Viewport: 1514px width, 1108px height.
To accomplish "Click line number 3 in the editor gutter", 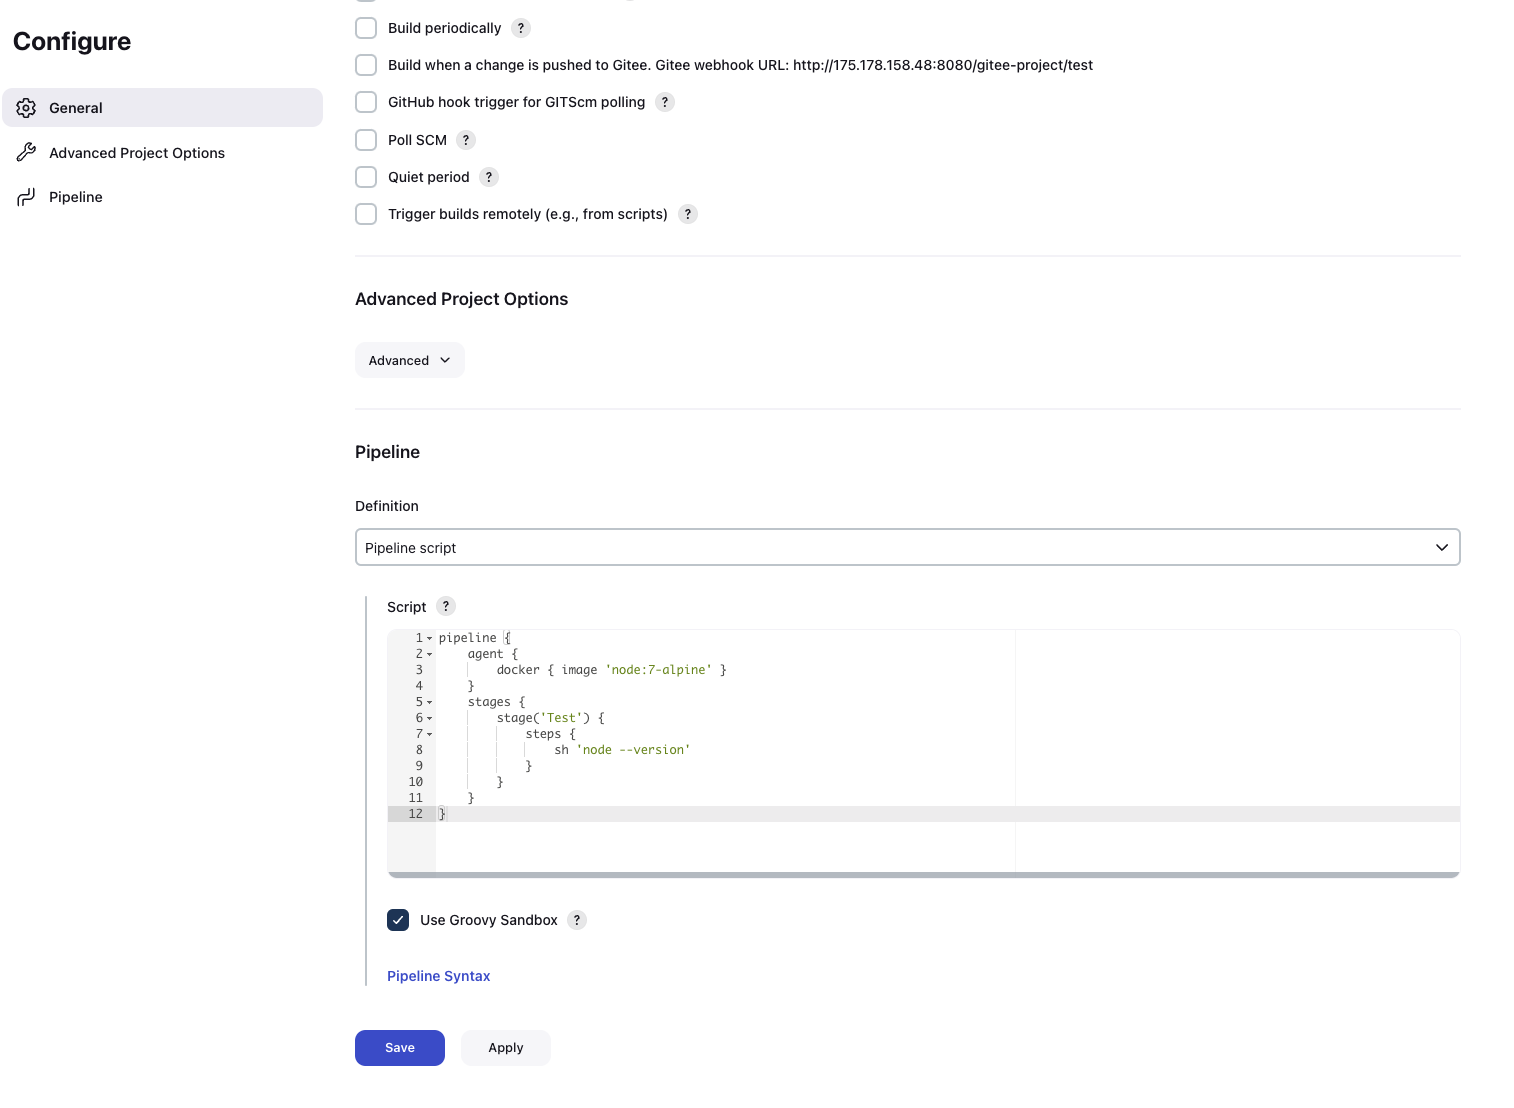I will [419, 670].
